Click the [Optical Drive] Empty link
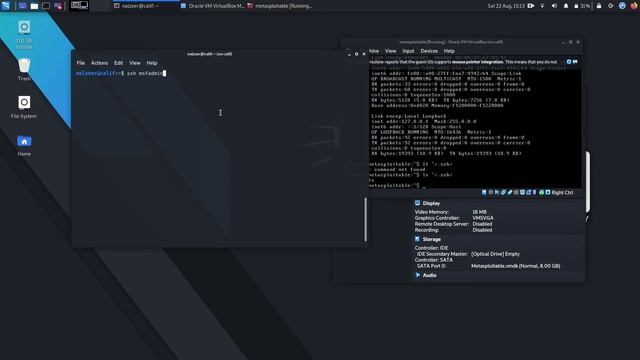 tap(495, 254)
